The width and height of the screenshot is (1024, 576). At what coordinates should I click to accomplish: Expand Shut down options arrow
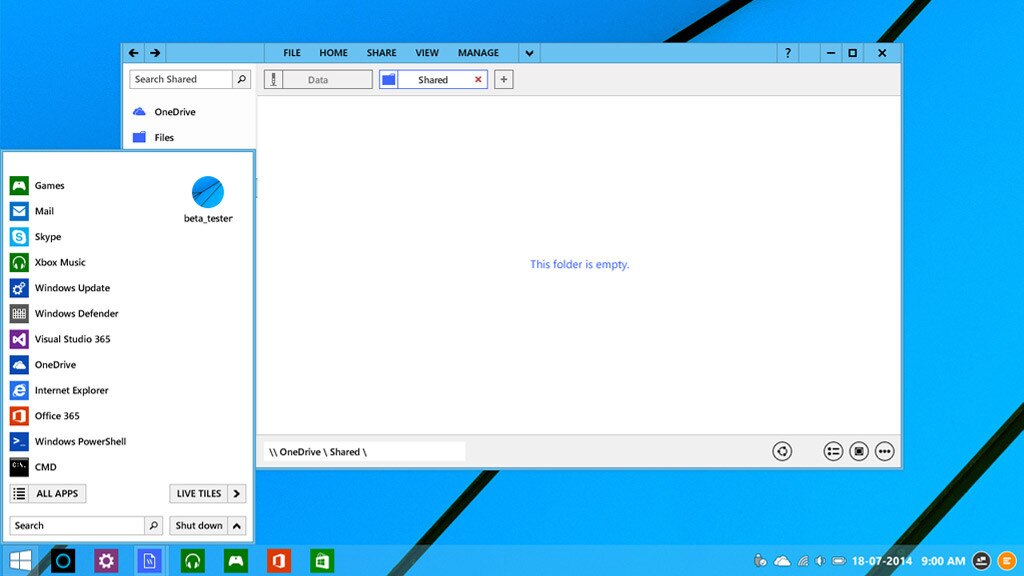tap(236, 525)
